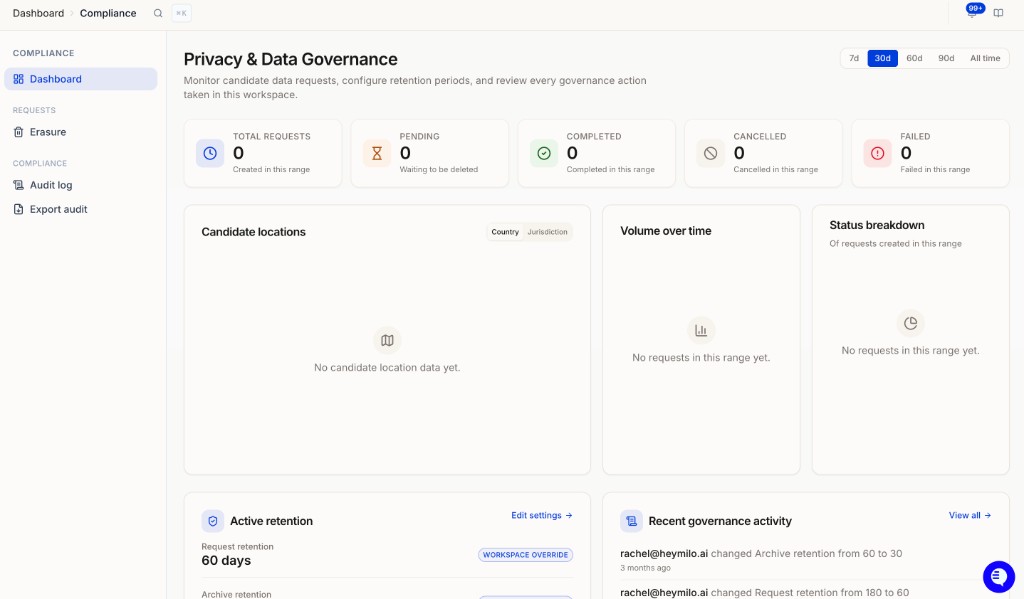This screenshot has width=1024, height=599.
Task: Click the Total Requests stat card
Action: [x=263, y=154]
